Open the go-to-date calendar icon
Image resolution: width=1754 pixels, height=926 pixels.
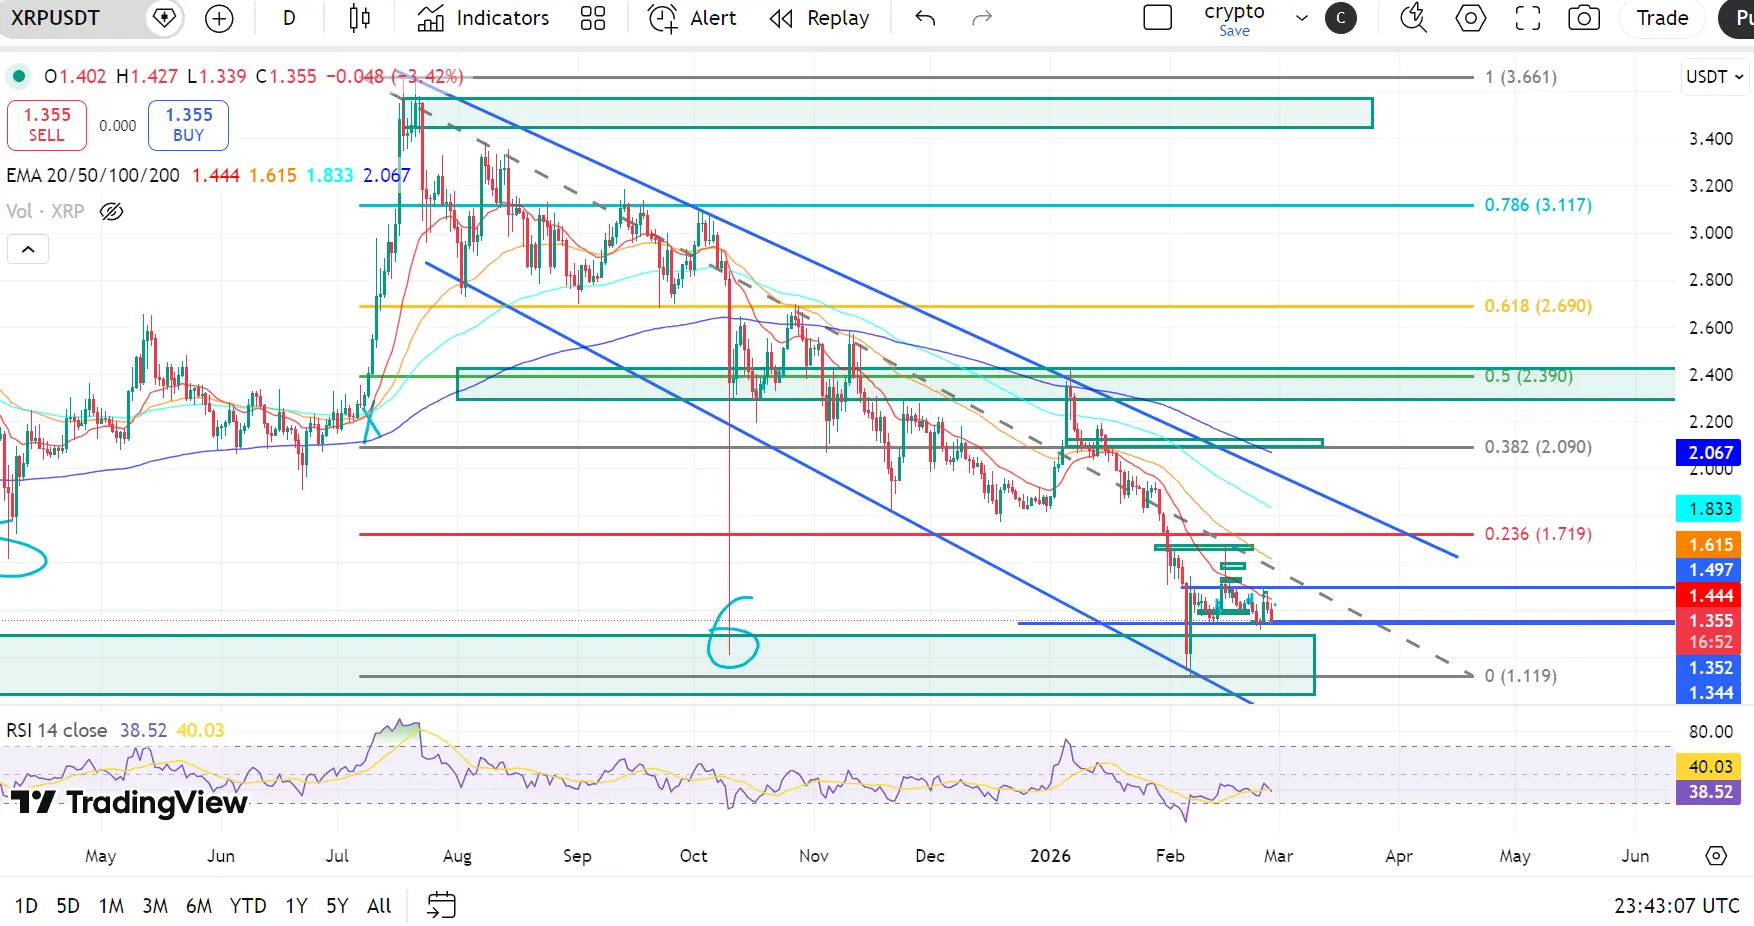click(x=442, y=906)
